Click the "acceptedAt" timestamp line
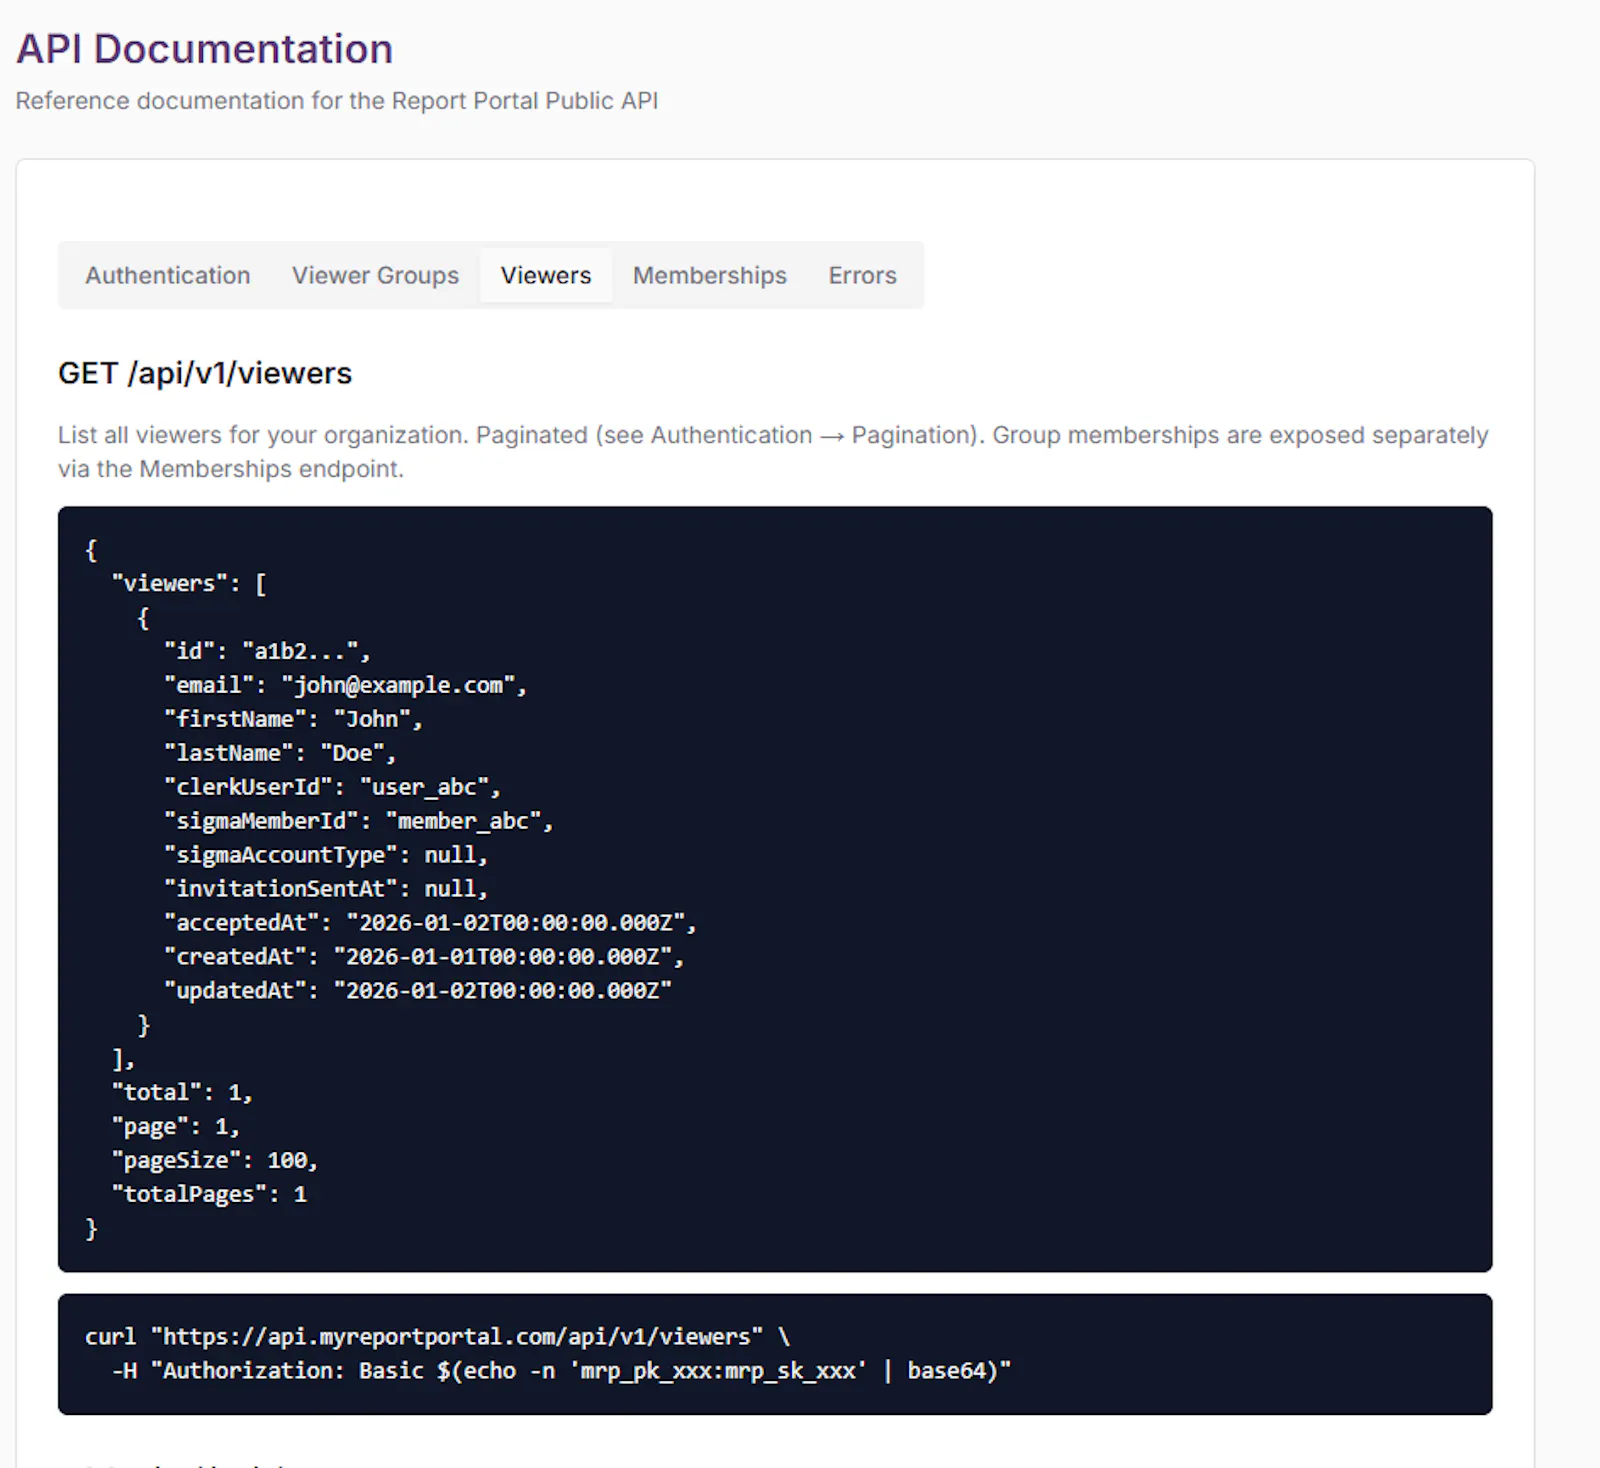 (430, 923)
